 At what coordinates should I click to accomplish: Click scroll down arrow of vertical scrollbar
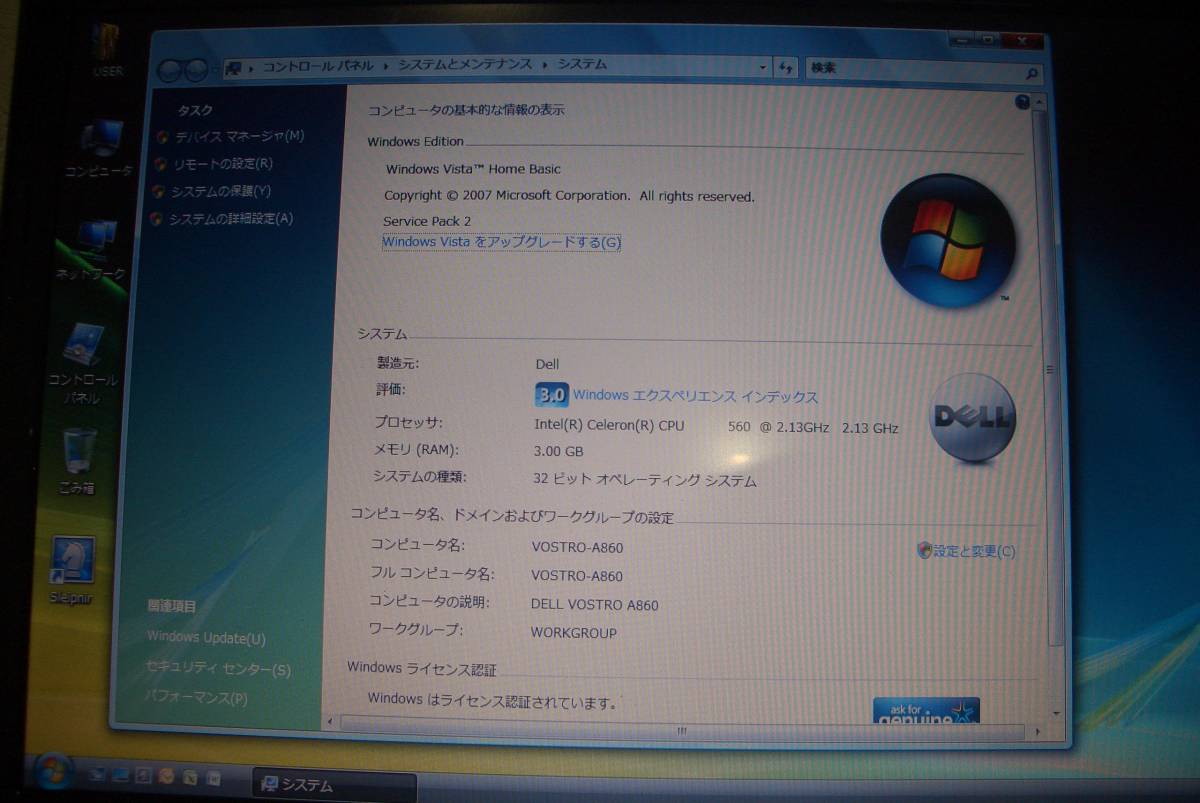[x=1057, y=713]
